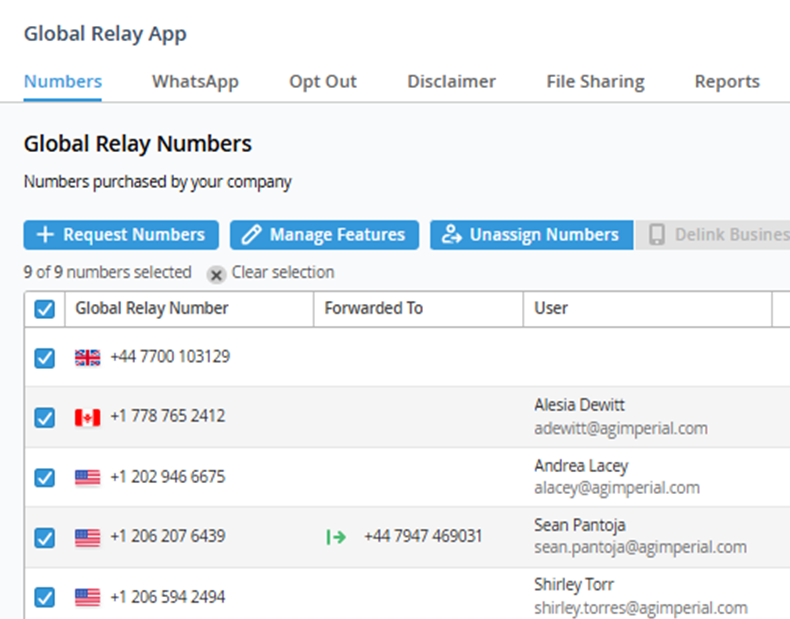Click the user name Alesia Dewitt
790x619 pixels.
pos(579,405)
